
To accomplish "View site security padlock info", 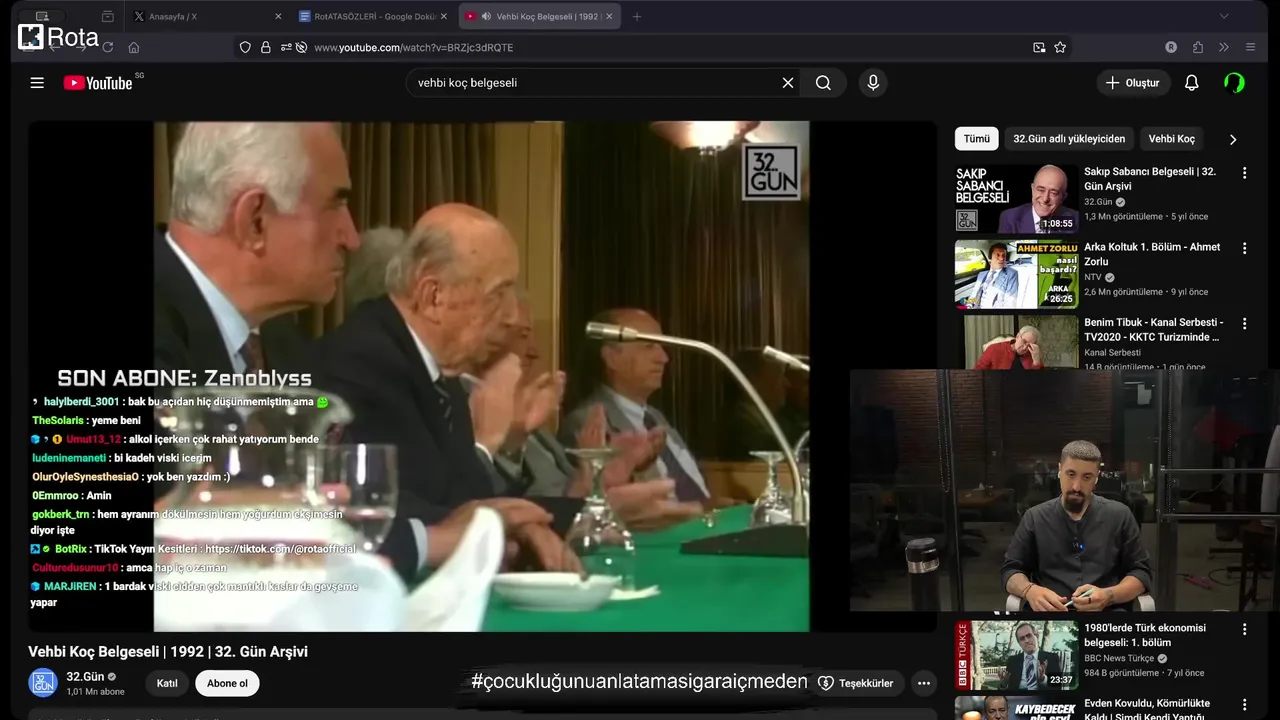I will pyautogui.click(x=266, y=47).
